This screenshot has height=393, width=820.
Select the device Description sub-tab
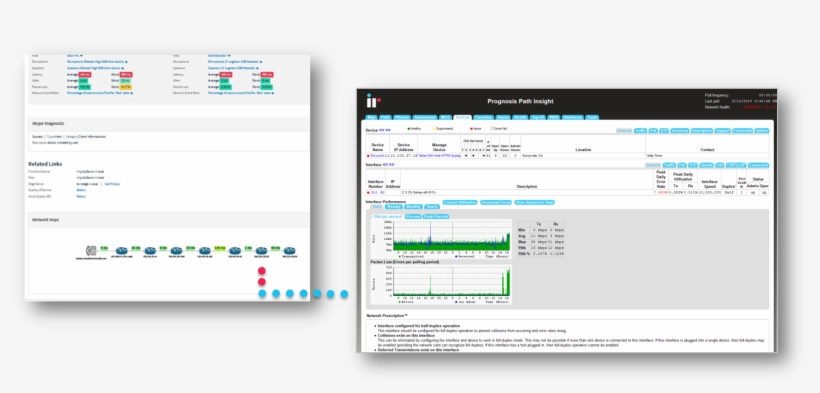pos(702,130)
